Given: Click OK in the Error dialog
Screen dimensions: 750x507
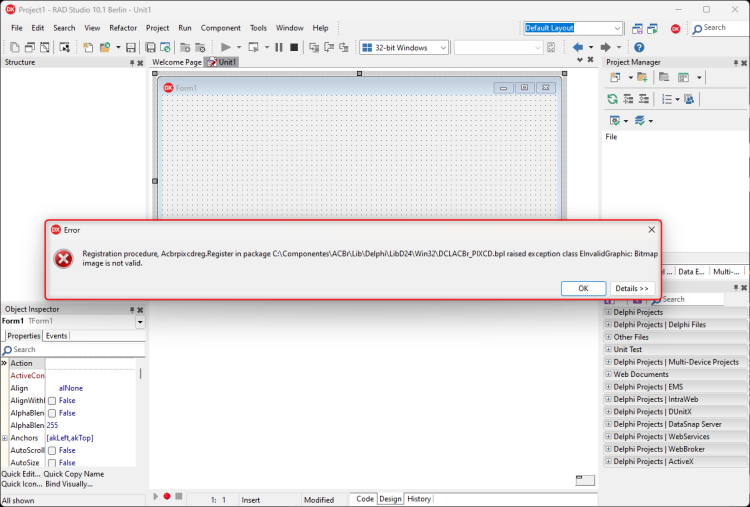Looking at the screenshot, I should coord(583,288).
